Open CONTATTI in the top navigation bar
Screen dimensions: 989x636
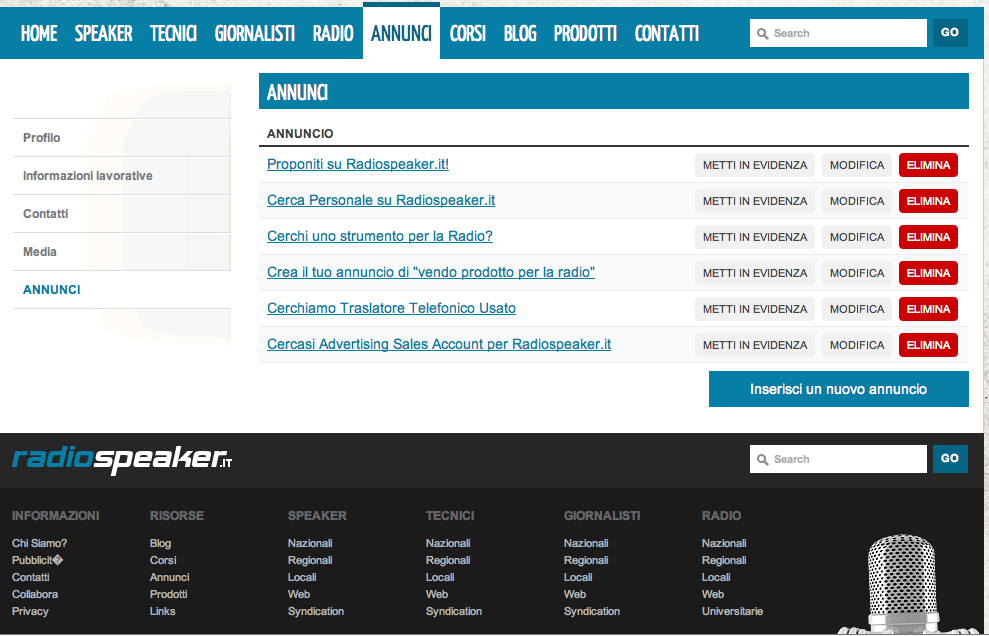(667, 33)
